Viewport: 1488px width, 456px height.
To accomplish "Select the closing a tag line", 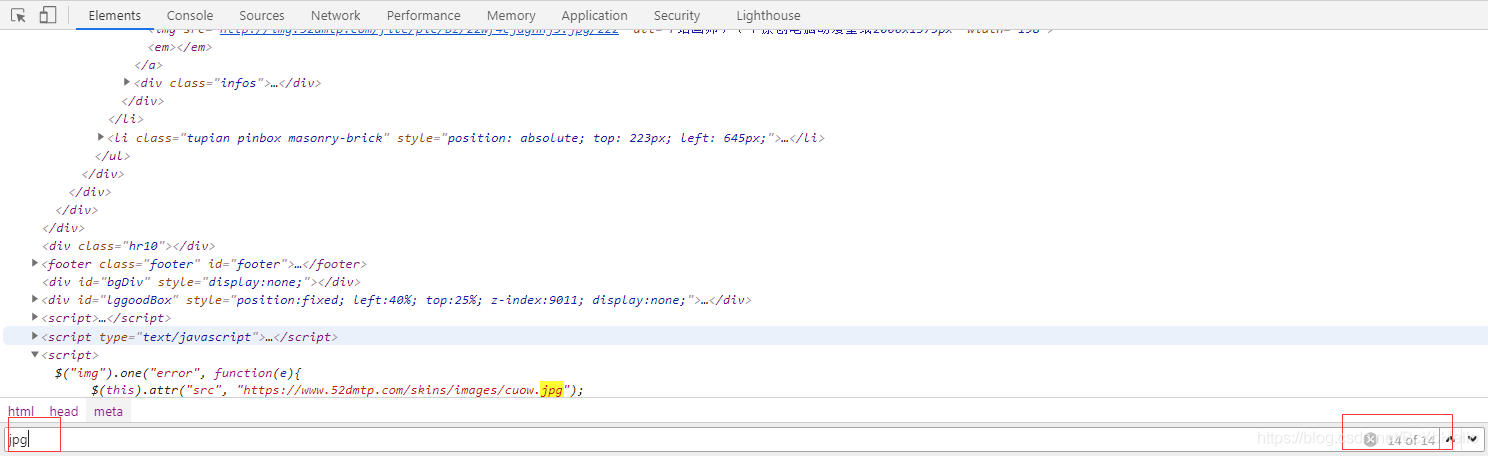I will point(149,65).
